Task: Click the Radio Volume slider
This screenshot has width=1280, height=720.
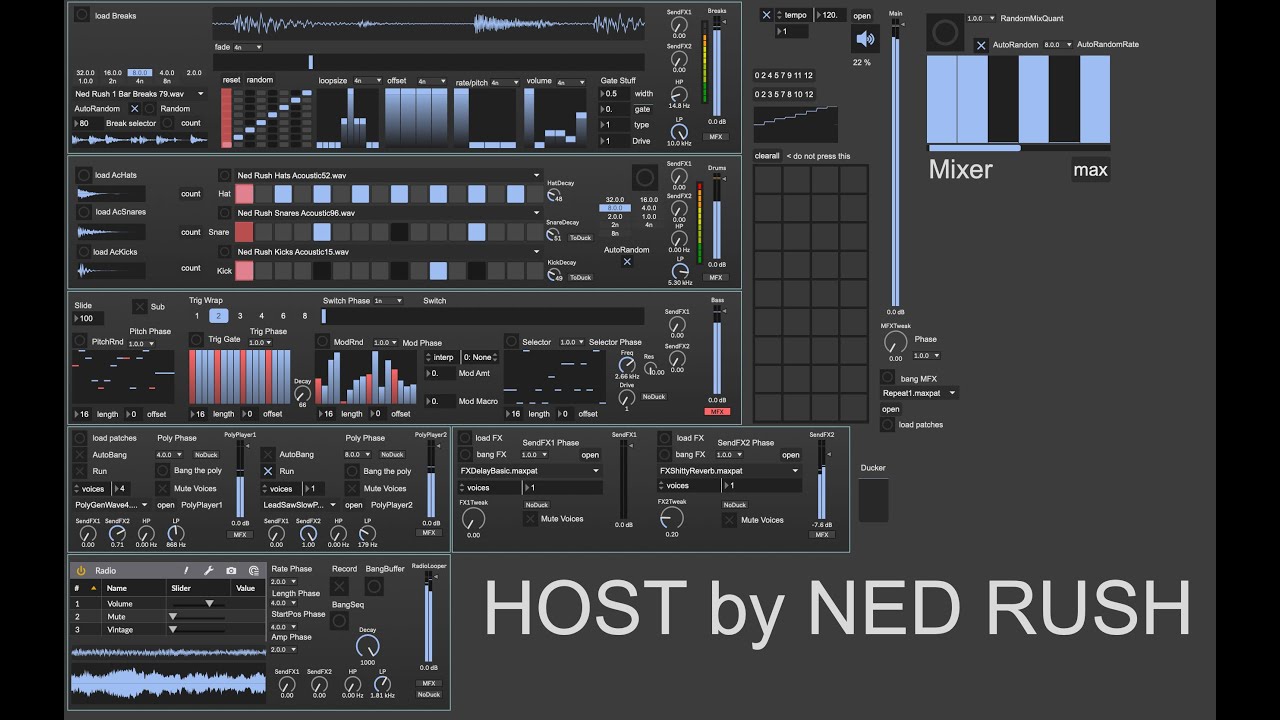Action: click(x=197, y=604)
